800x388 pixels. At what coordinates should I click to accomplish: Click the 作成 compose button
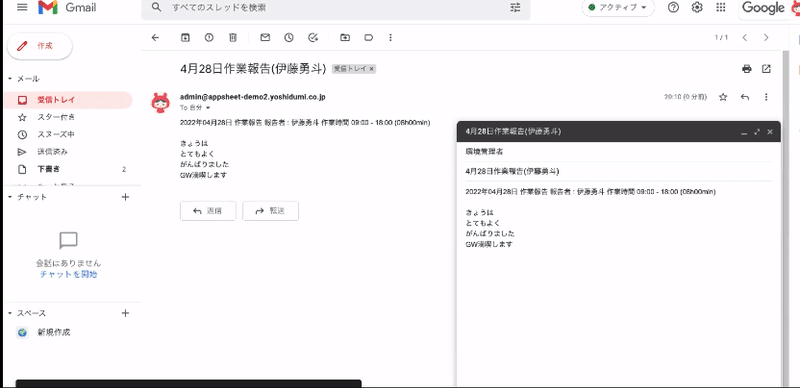point(40,46)
